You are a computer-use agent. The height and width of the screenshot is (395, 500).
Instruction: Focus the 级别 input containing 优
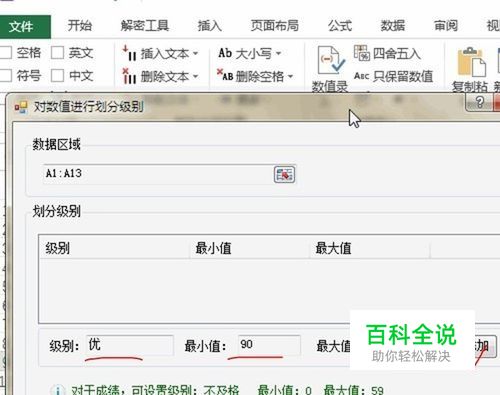130,345
